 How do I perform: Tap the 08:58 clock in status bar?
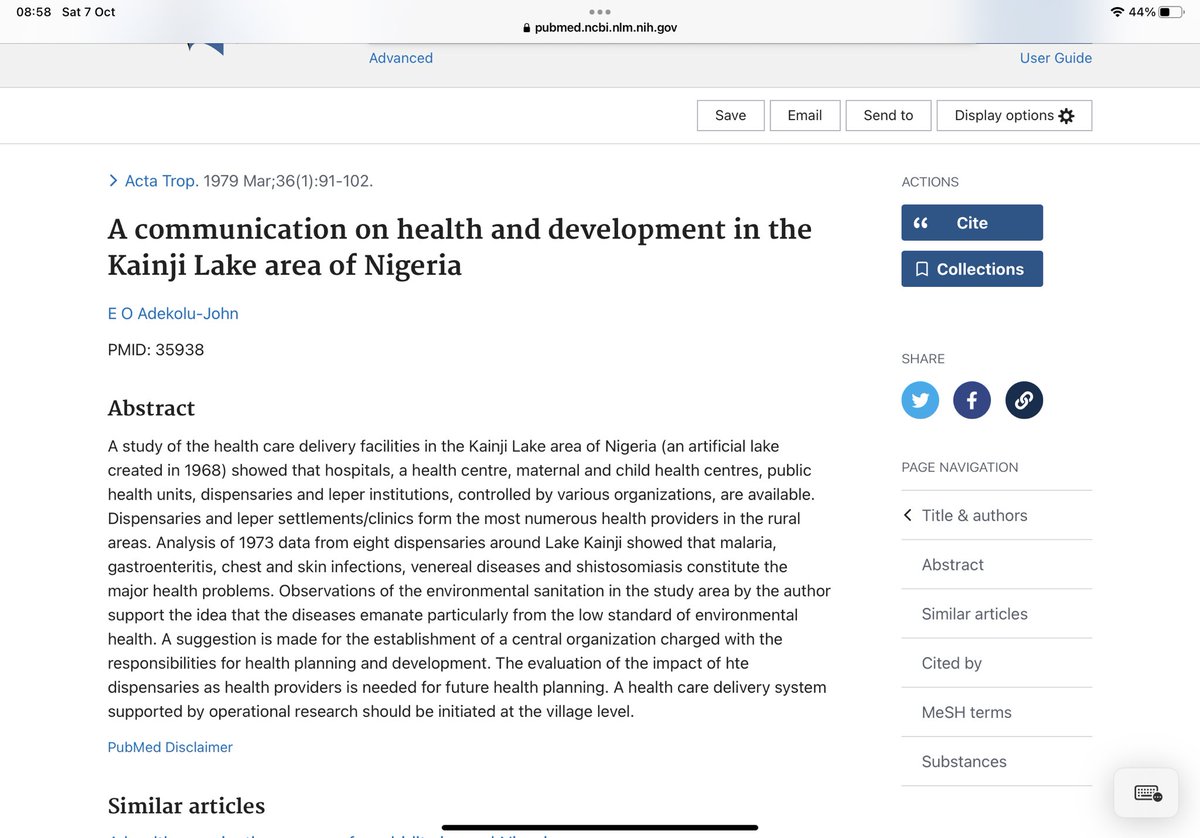[x=33, y=12]
